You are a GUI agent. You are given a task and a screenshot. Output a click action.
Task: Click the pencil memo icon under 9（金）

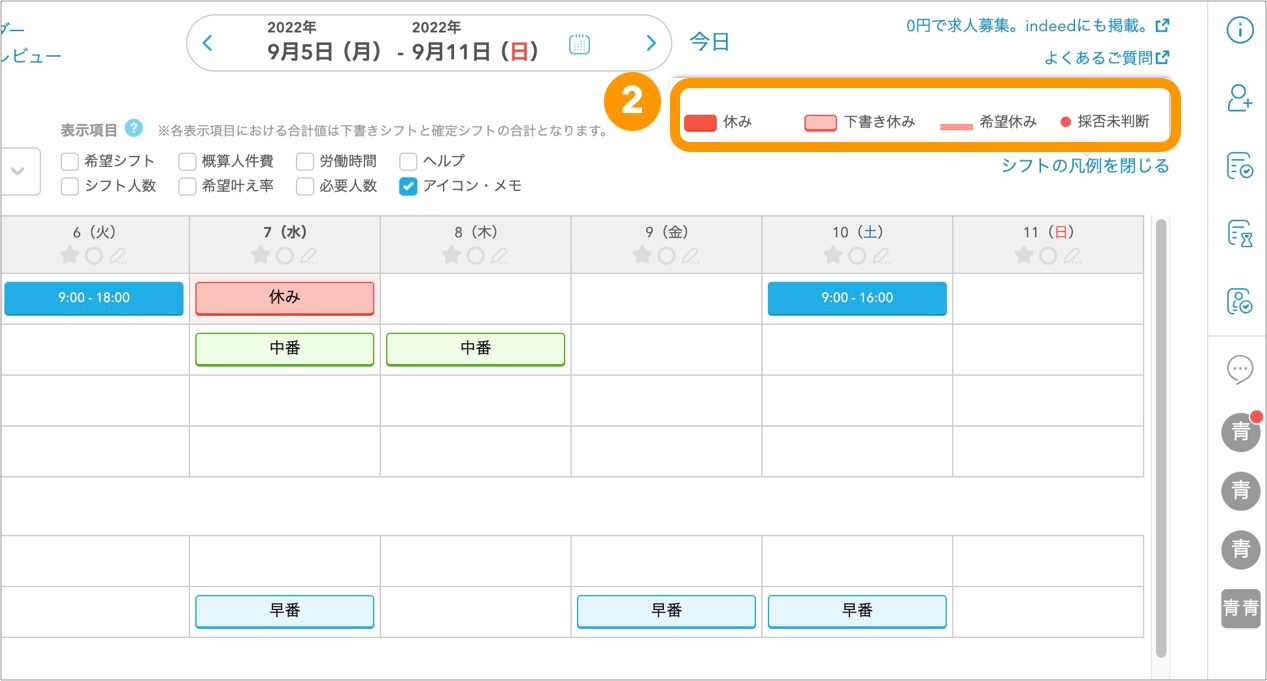pos(691,256)
